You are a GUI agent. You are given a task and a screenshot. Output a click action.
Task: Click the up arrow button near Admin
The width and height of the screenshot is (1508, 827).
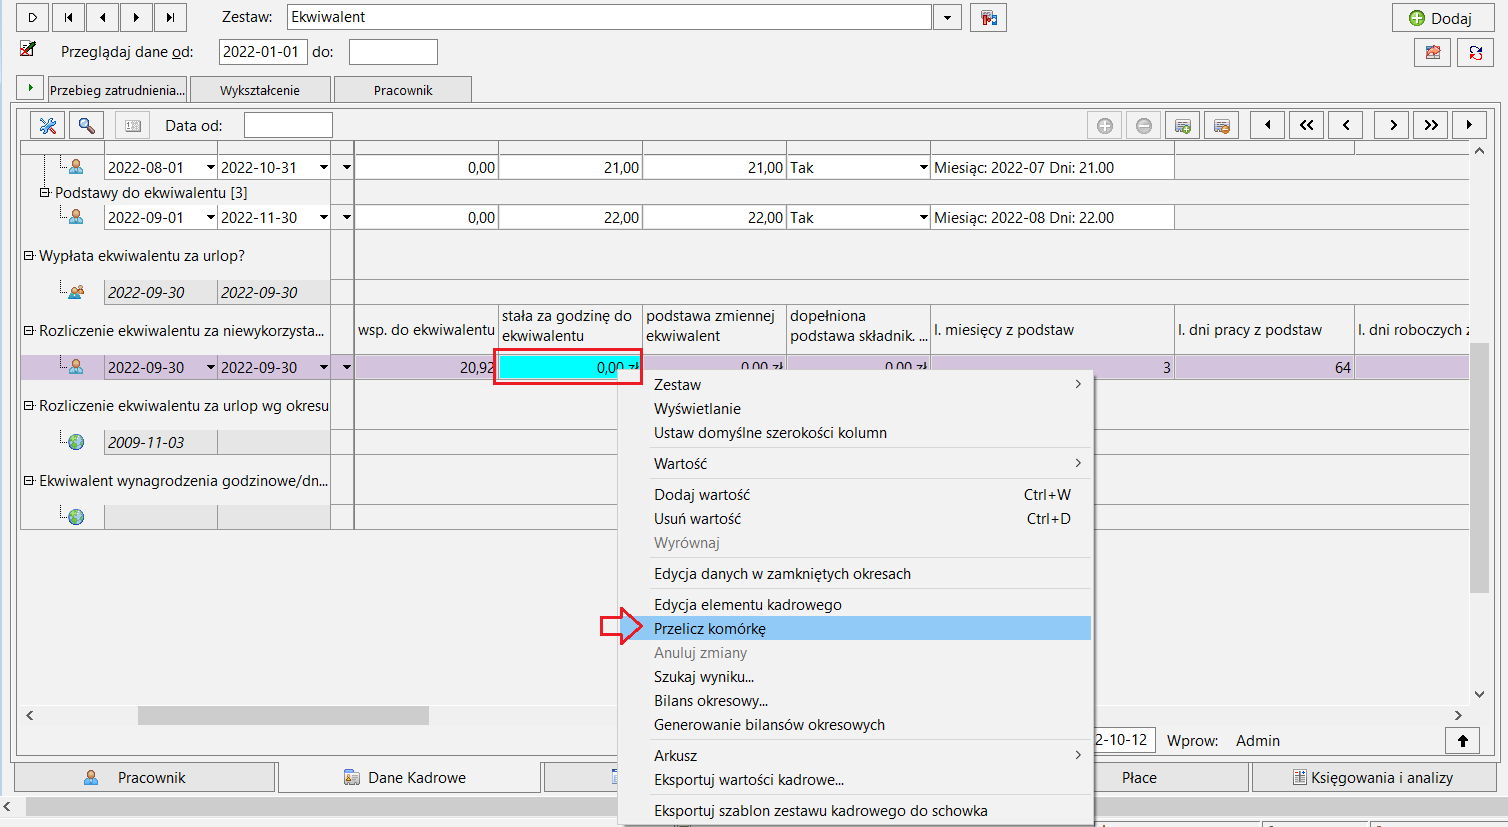1463,740
